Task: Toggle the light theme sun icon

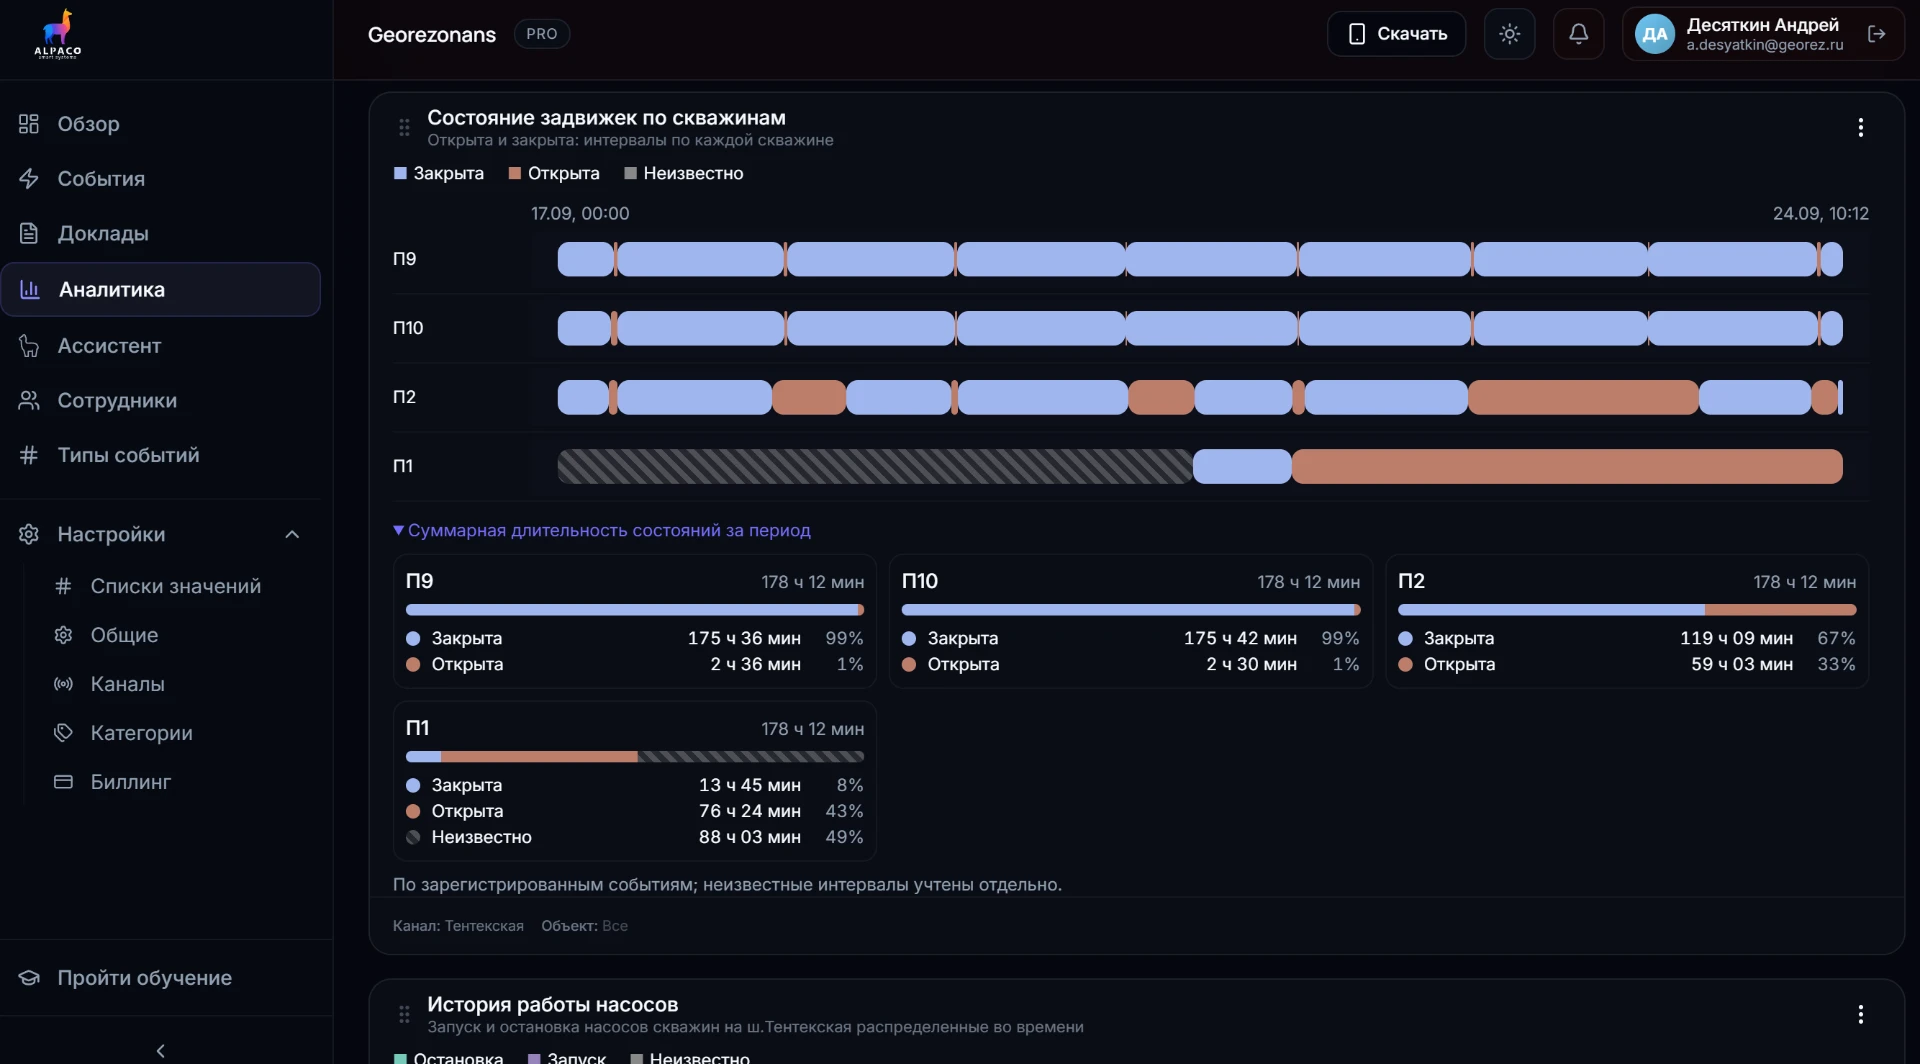Action: [x=1509, y=34]
